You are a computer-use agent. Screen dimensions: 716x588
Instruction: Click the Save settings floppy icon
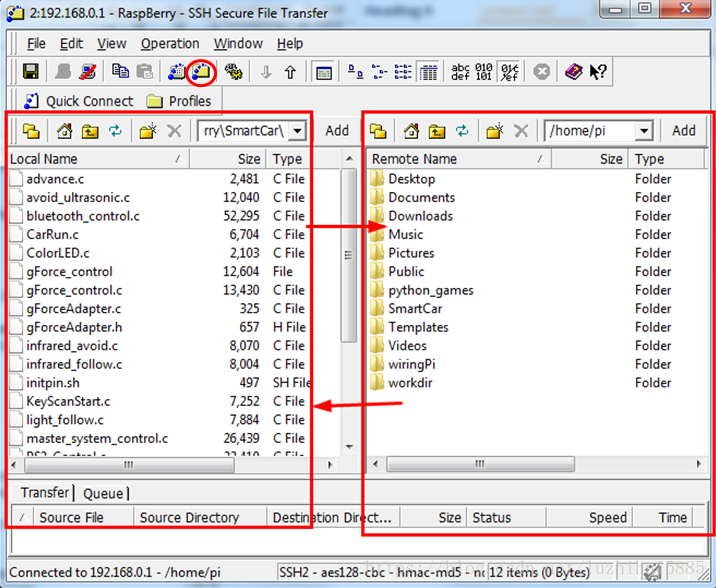[x=31, y=72]
